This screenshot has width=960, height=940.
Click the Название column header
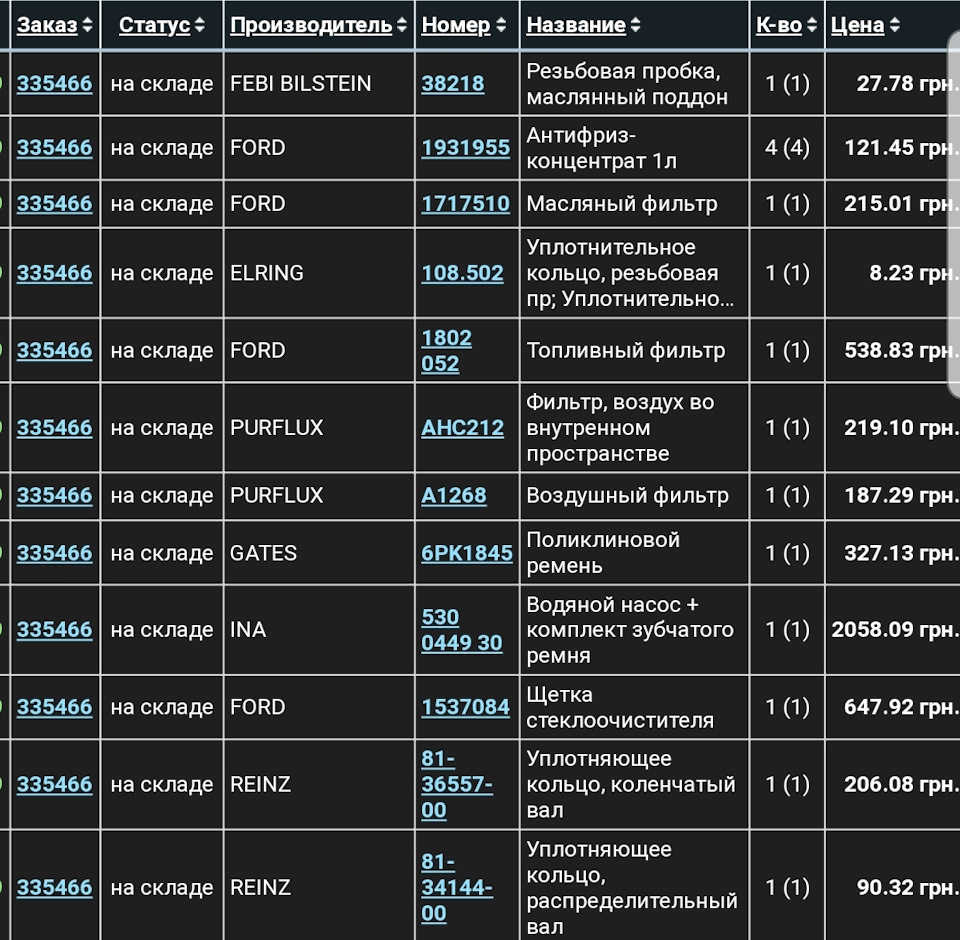pos(576,24)
